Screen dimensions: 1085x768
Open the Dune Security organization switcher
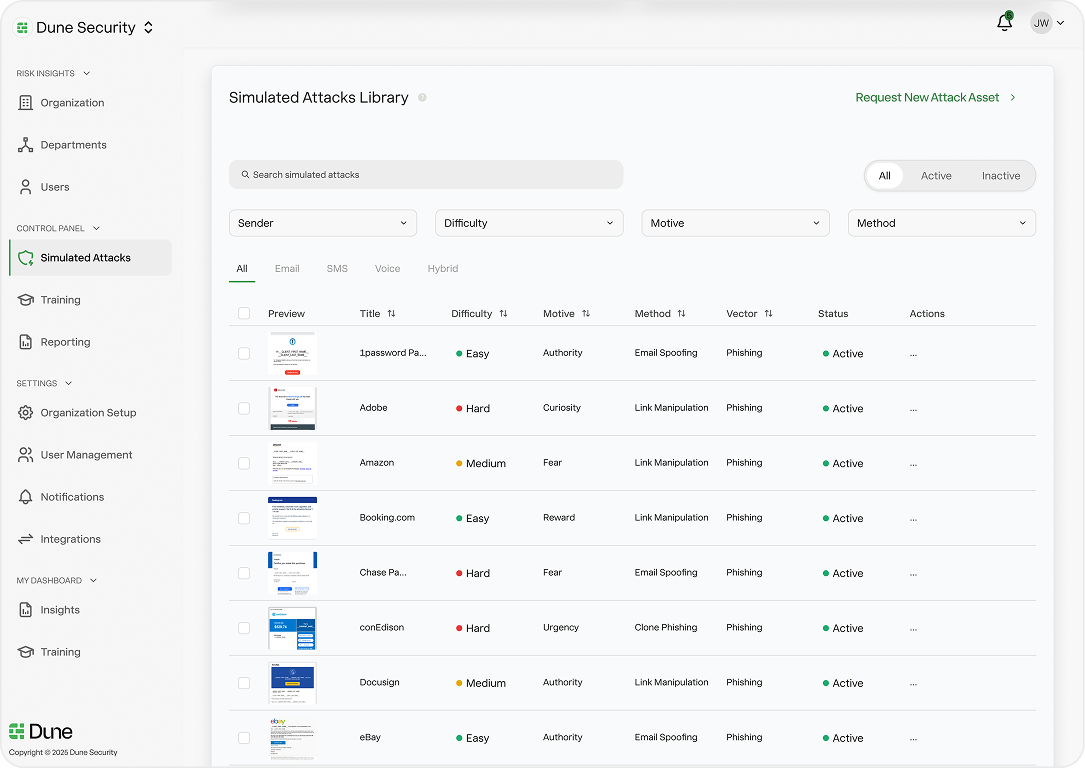148,28
